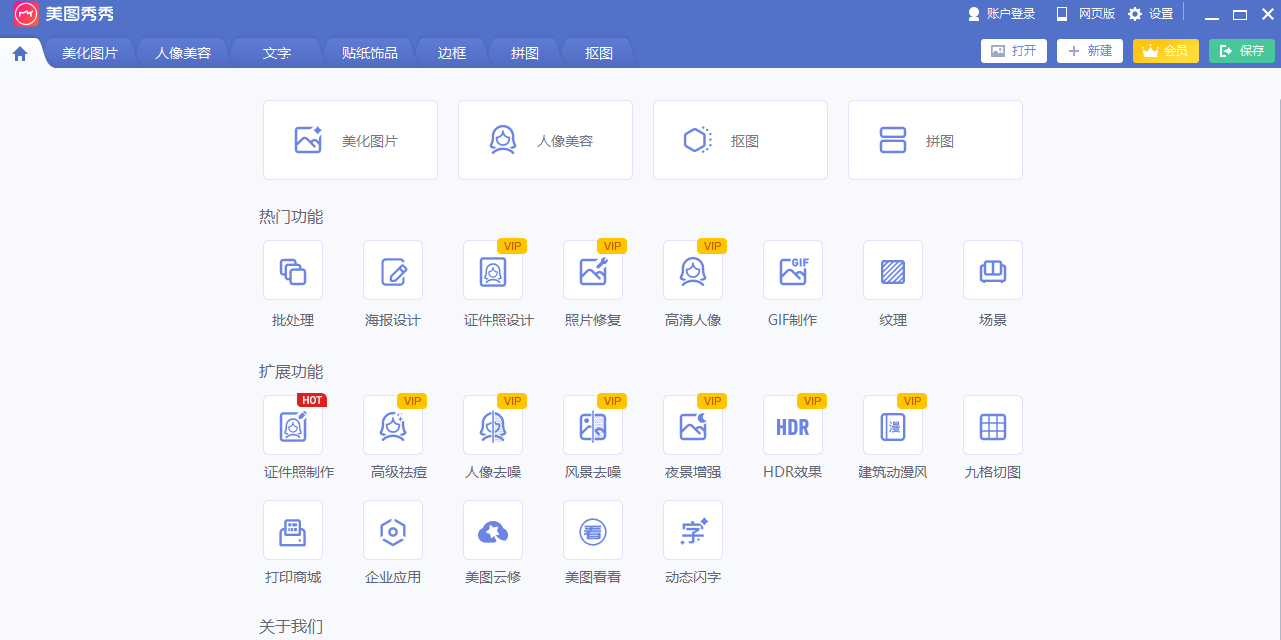This screenshot has height=640, width=1281.
Task: Click the 企业应用 enterprise icon
Action: click(x=393, y=530)
